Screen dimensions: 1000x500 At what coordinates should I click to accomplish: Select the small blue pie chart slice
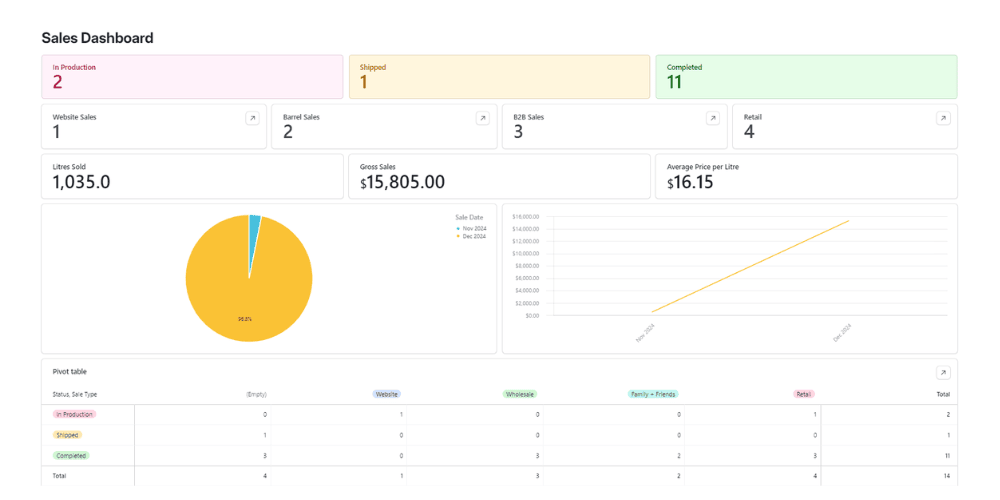pyautogui.click(x=255, y=224)
